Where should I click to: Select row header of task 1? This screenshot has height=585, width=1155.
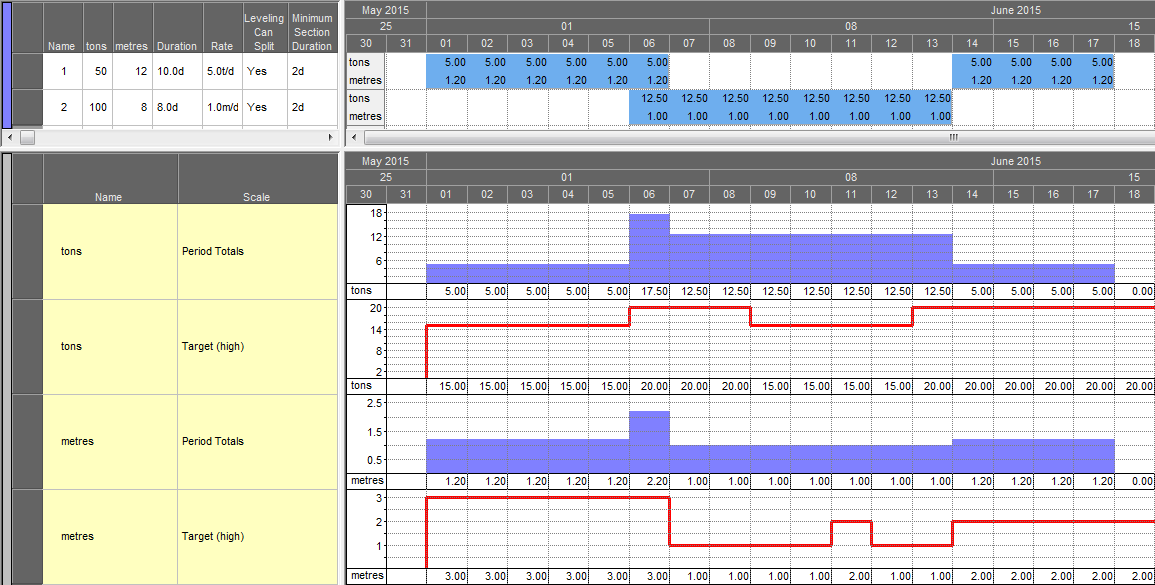[x=27, y=72]
